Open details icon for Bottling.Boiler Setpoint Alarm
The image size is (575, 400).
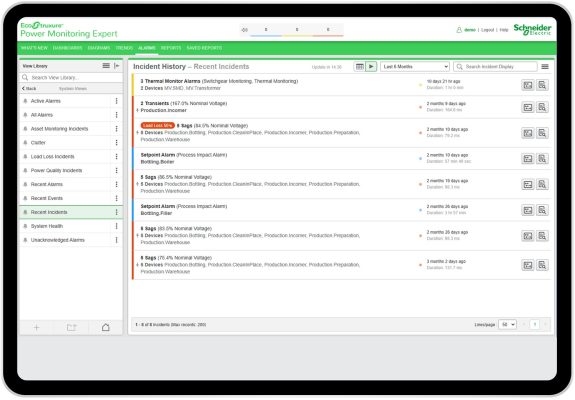(x=528, y=158)
